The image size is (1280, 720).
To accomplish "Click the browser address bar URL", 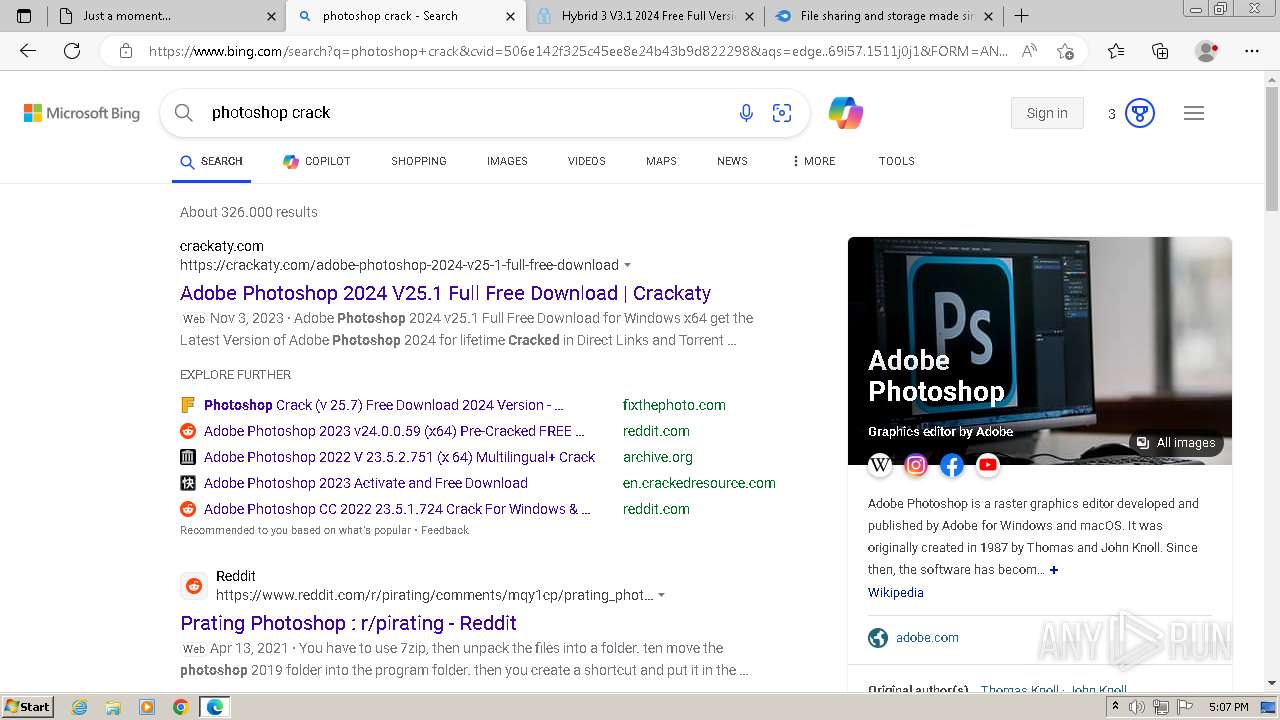I will [x=578, y=51].
